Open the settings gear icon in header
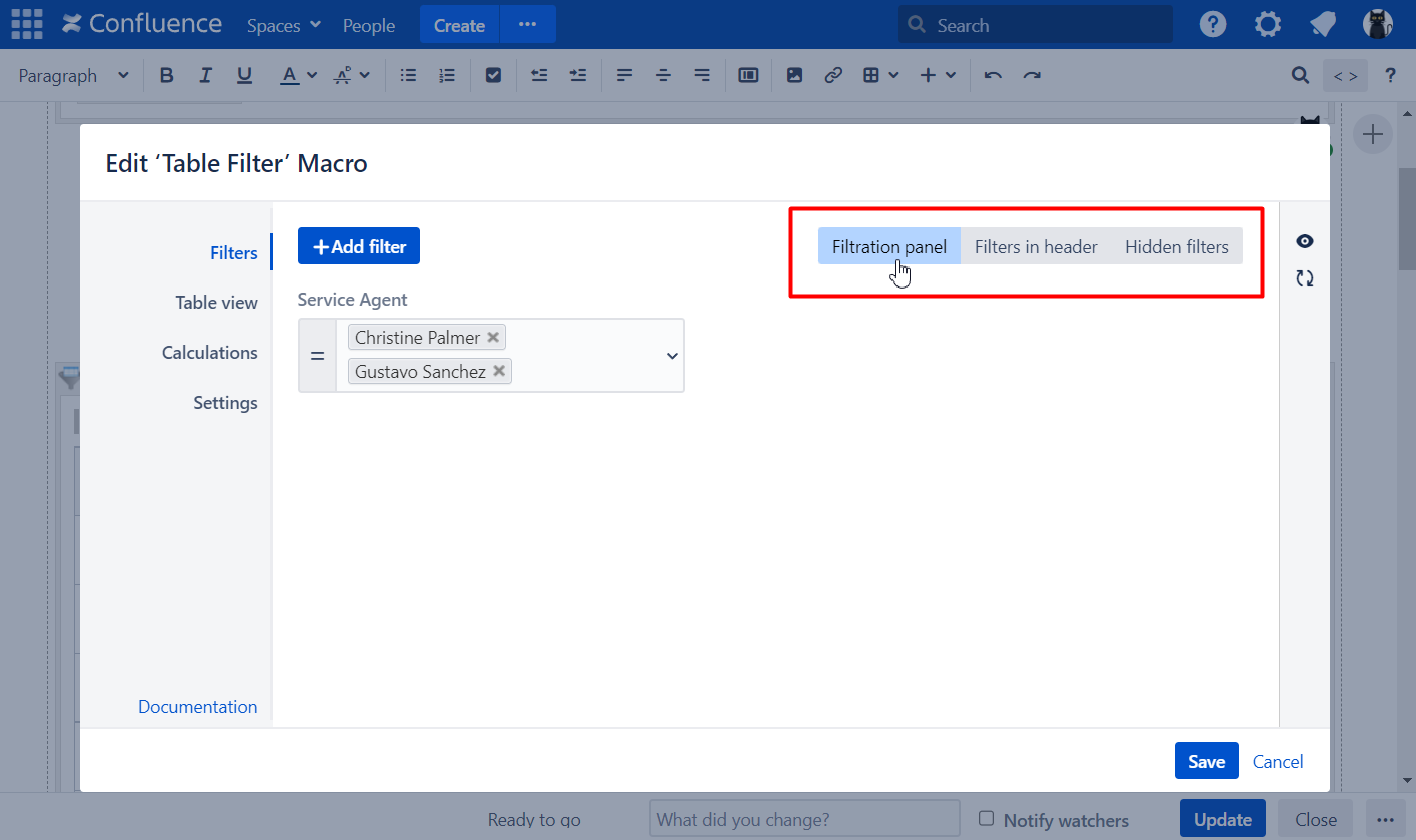This screenshot has height=840, width=1416. coord(1268,25)
